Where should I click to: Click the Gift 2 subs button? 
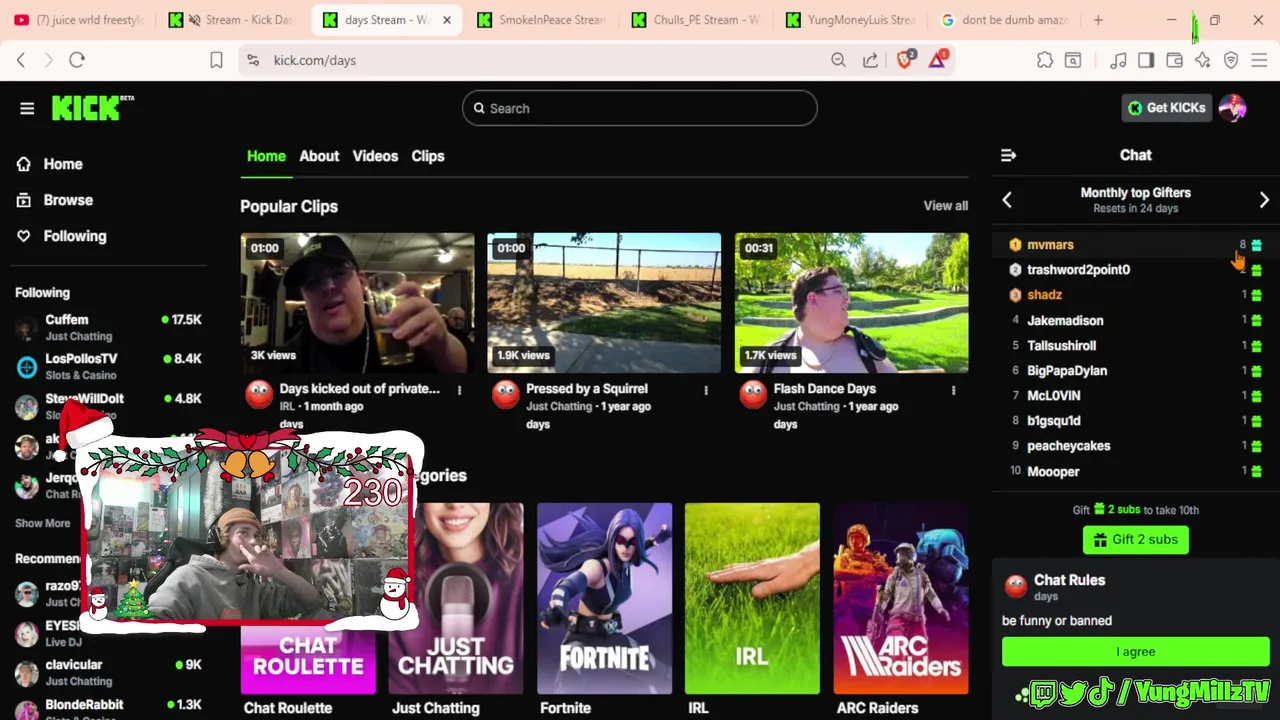click(x=1136, y=539)
